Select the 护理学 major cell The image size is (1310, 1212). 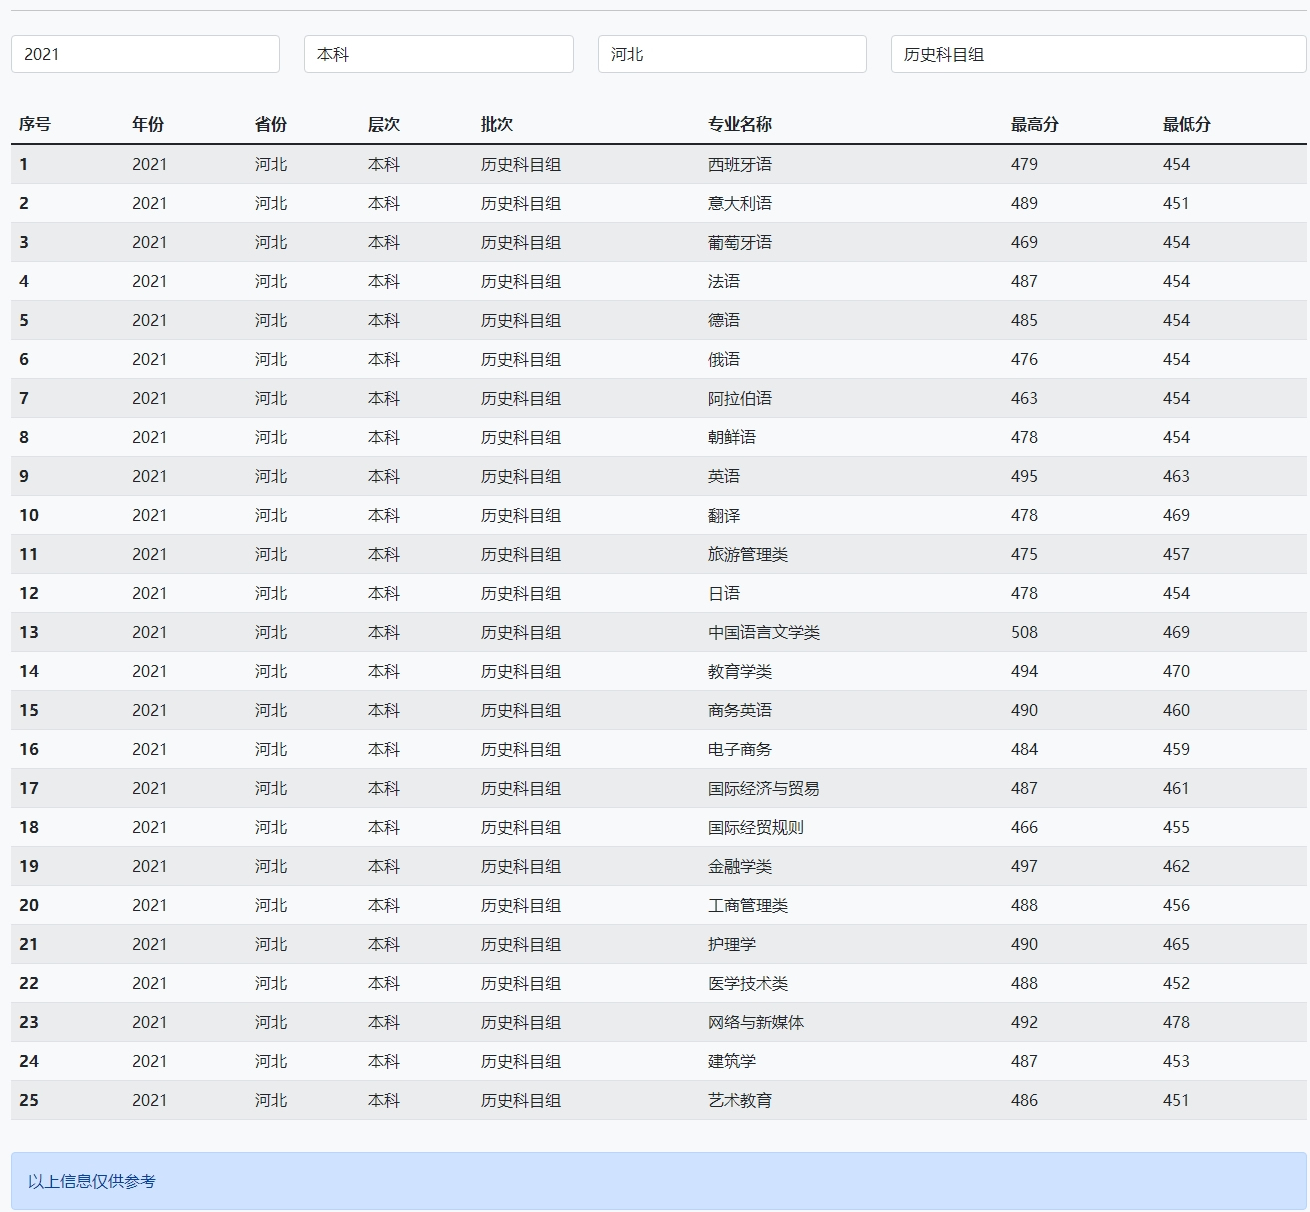[x=732, y=944]
